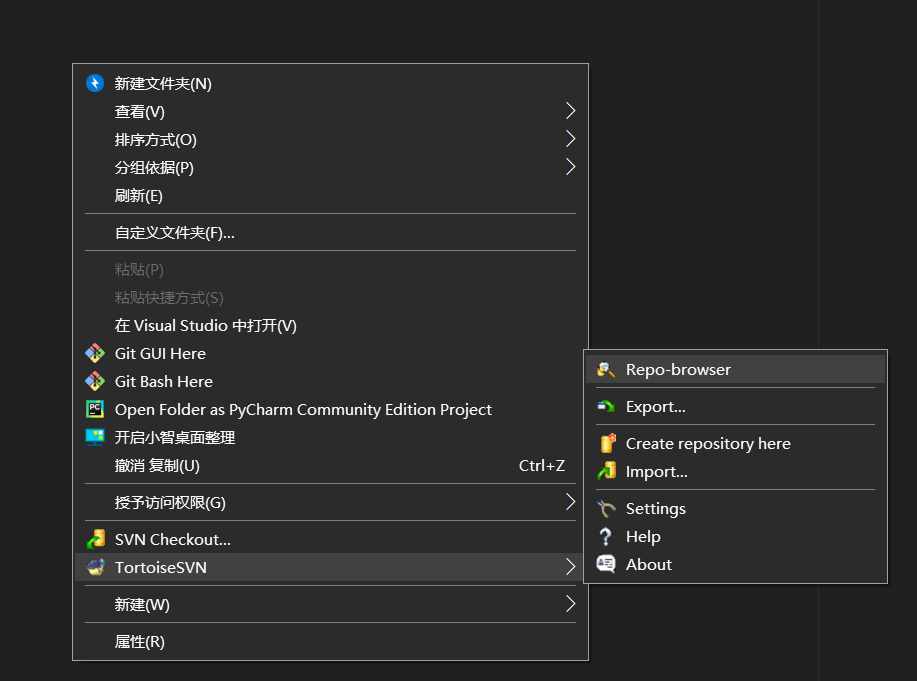
Task: Click the Import icon in submenu
Action: click(606, 471)
